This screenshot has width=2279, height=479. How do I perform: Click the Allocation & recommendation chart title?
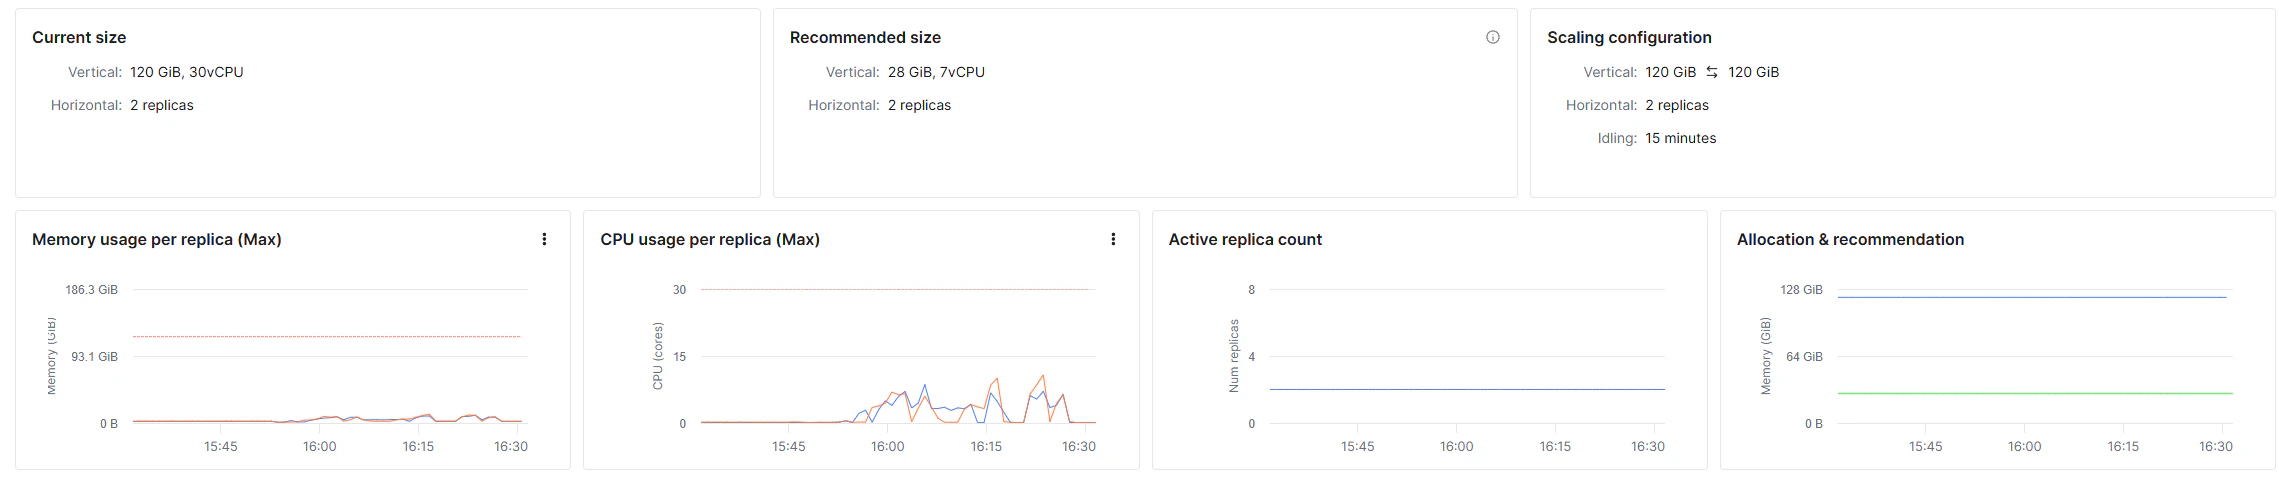point(1850,239)
